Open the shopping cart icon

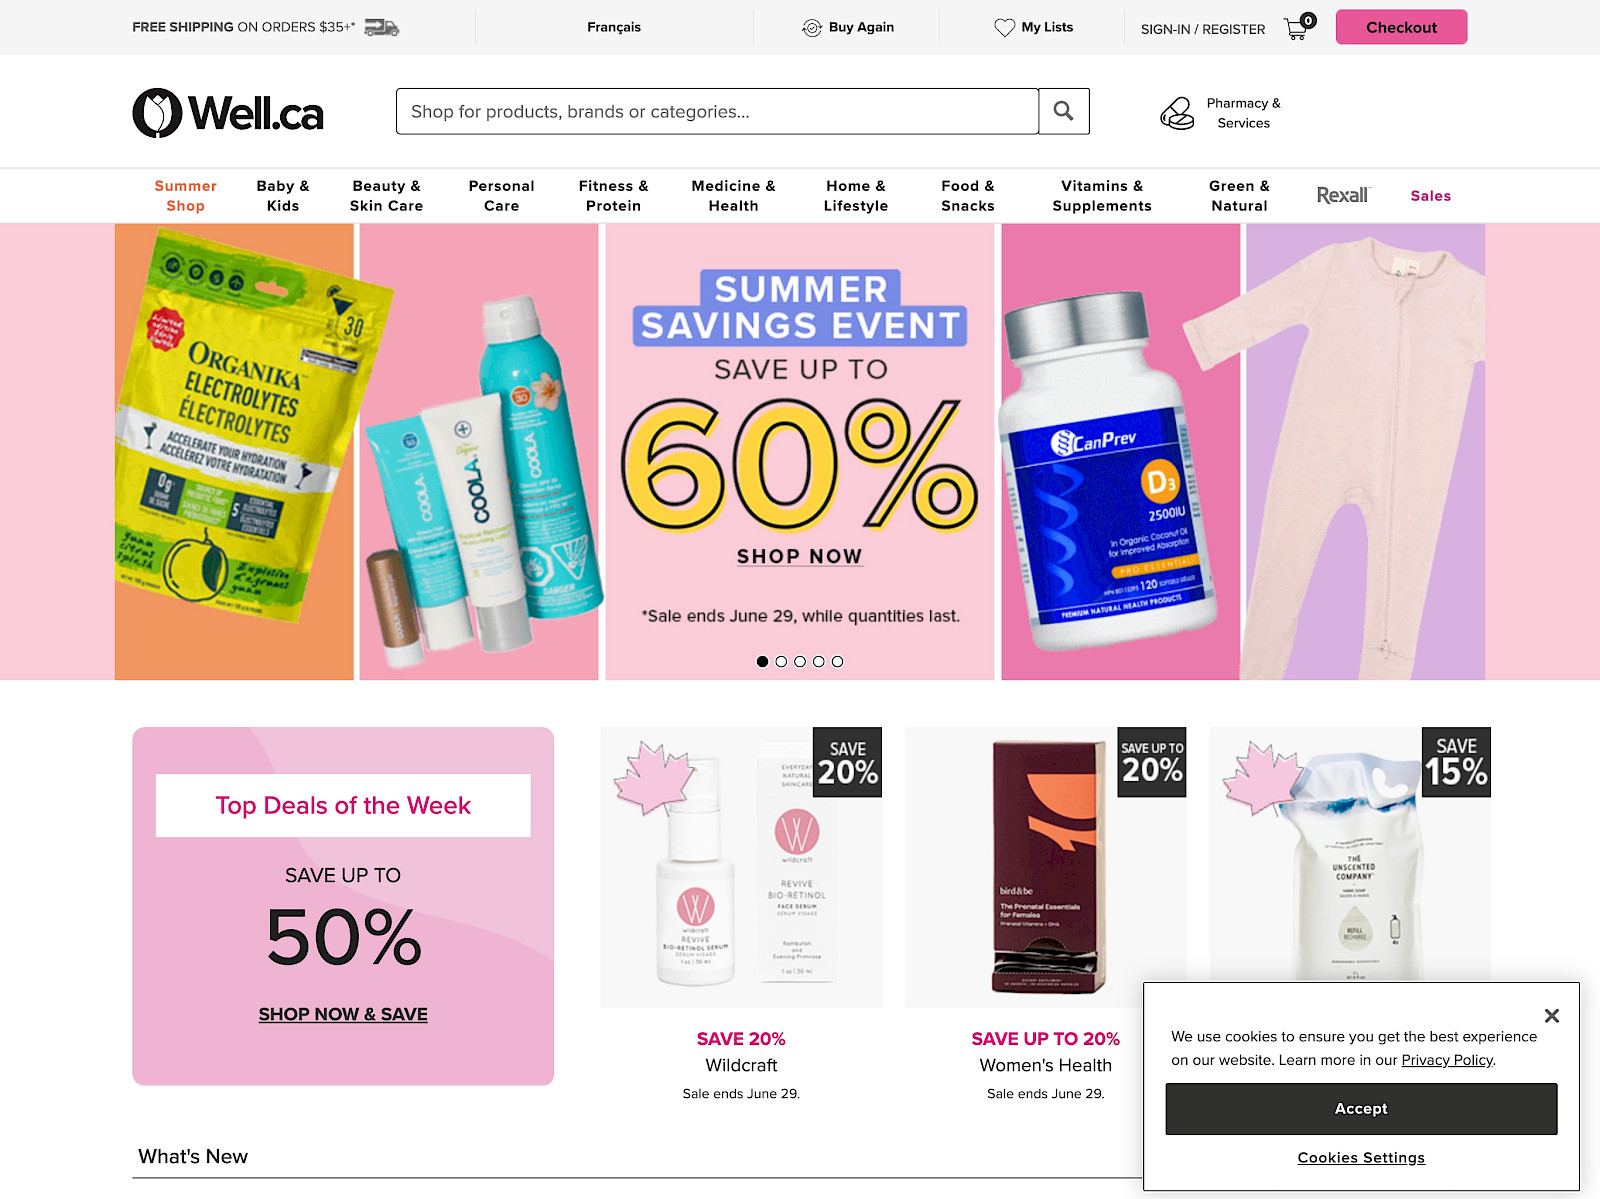(x=1299, y=27)
